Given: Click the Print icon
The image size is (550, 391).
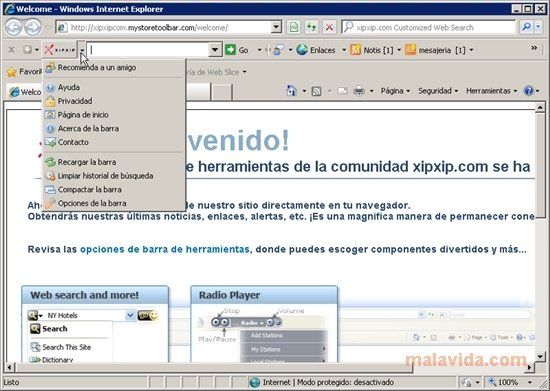Looking at the screenshot, I should tap(359, 91).
